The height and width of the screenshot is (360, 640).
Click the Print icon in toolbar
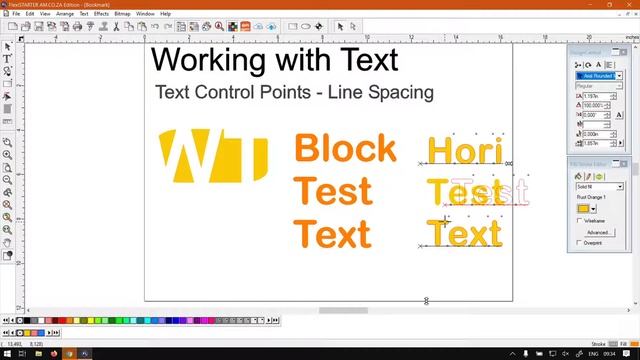coord(78,27)
